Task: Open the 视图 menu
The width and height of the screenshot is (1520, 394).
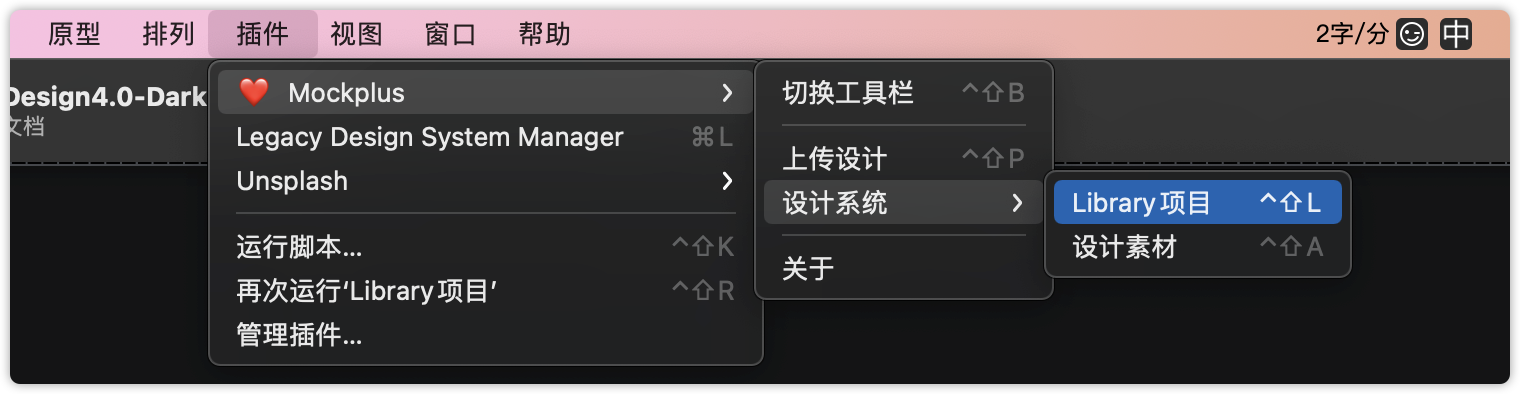Action: click(x=357, y=35)
